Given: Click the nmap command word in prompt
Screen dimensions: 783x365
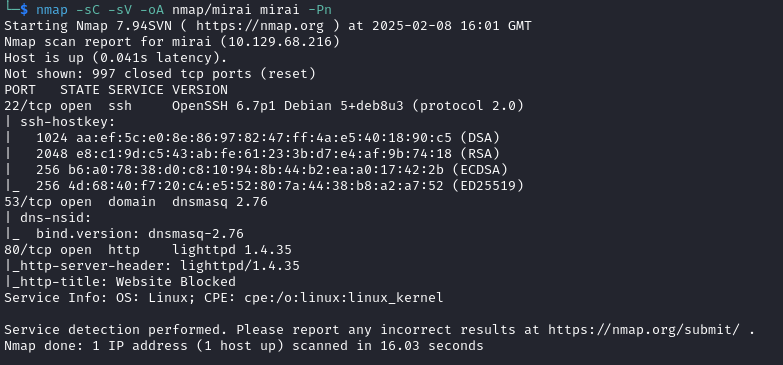Looking at the screenshot, I should click(52, 9).
